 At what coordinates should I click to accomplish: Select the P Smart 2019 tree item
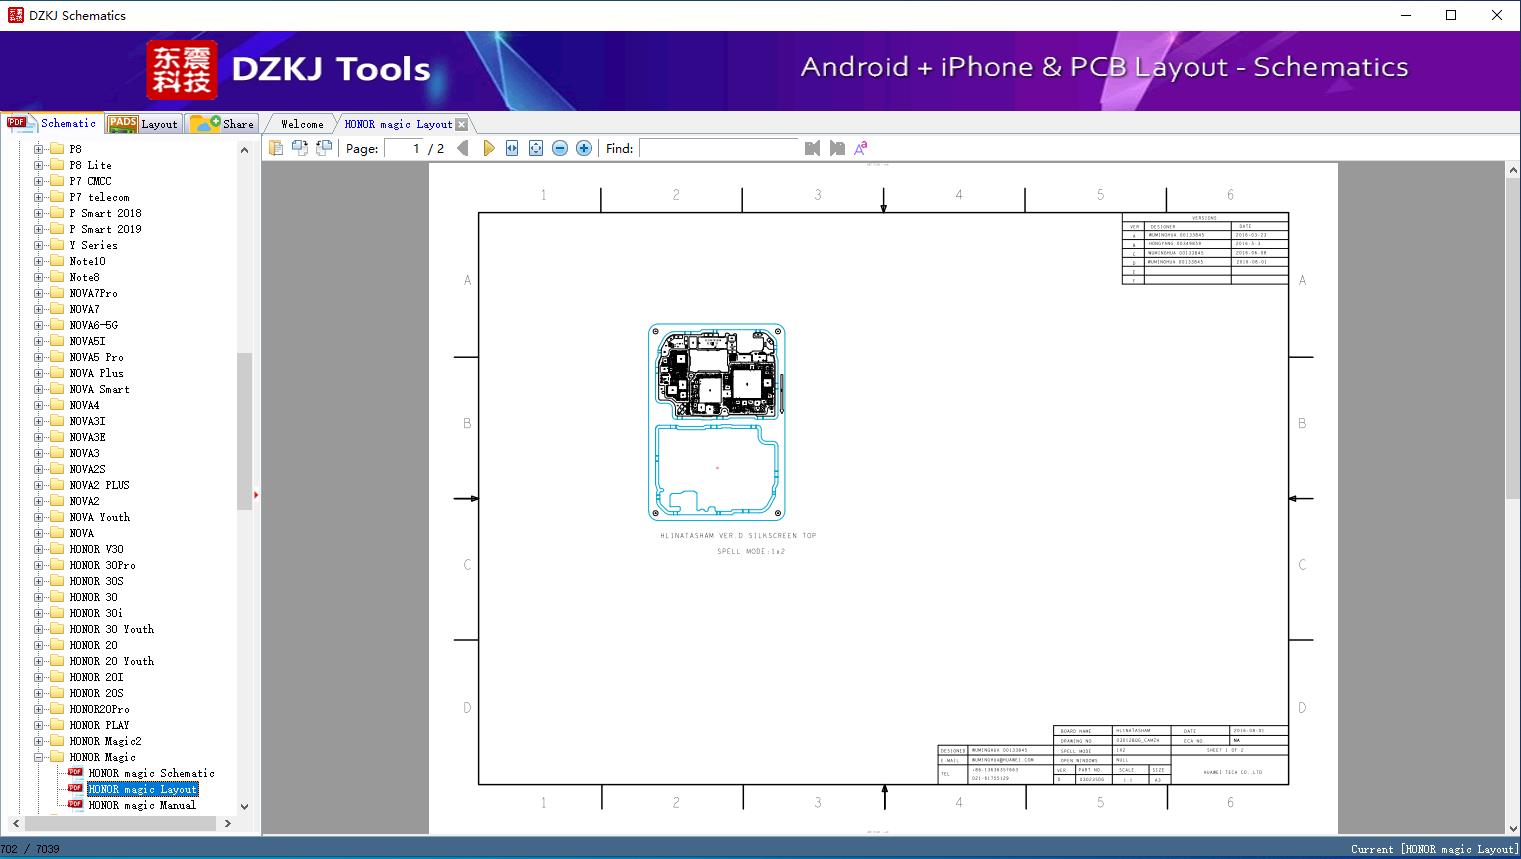coord(106,229)
